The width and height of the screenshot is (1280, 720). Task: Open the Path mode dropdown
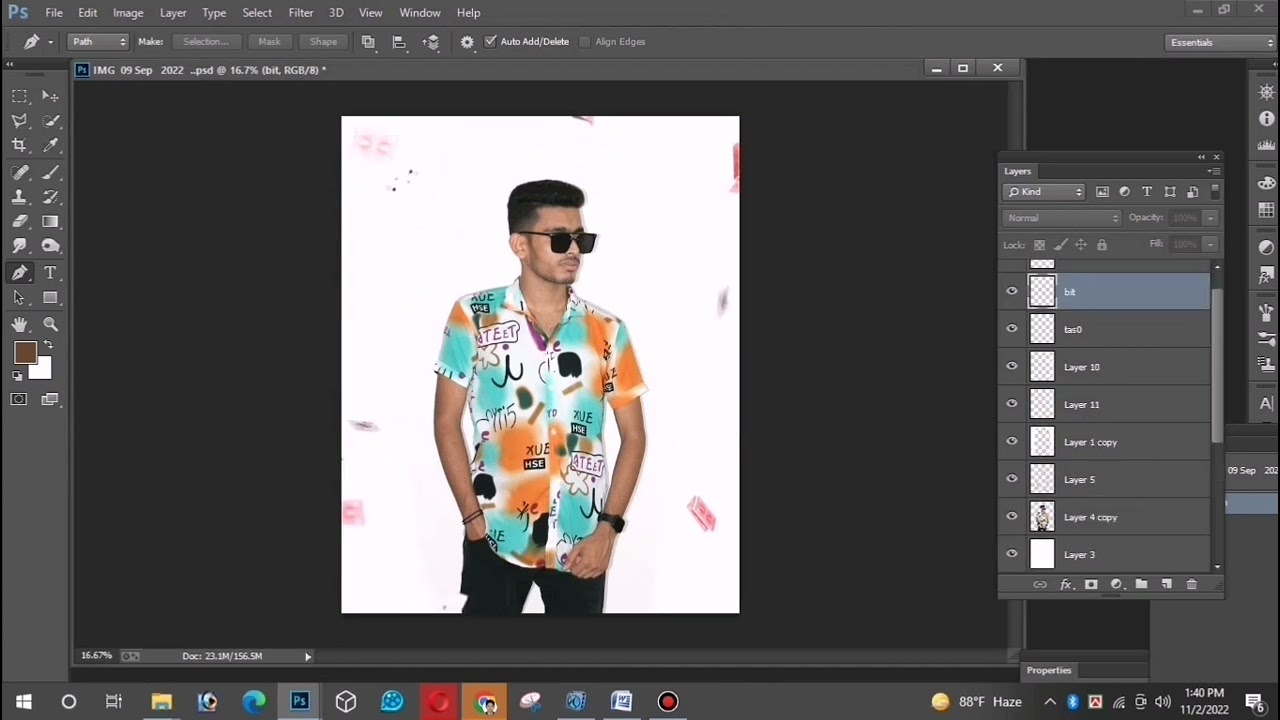[99, 42]
